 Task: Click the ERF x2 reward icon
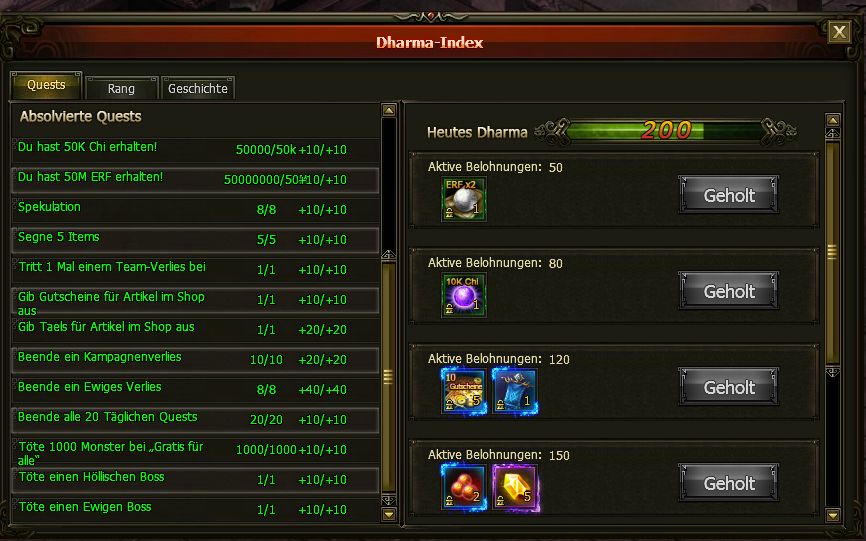point(463,199)
